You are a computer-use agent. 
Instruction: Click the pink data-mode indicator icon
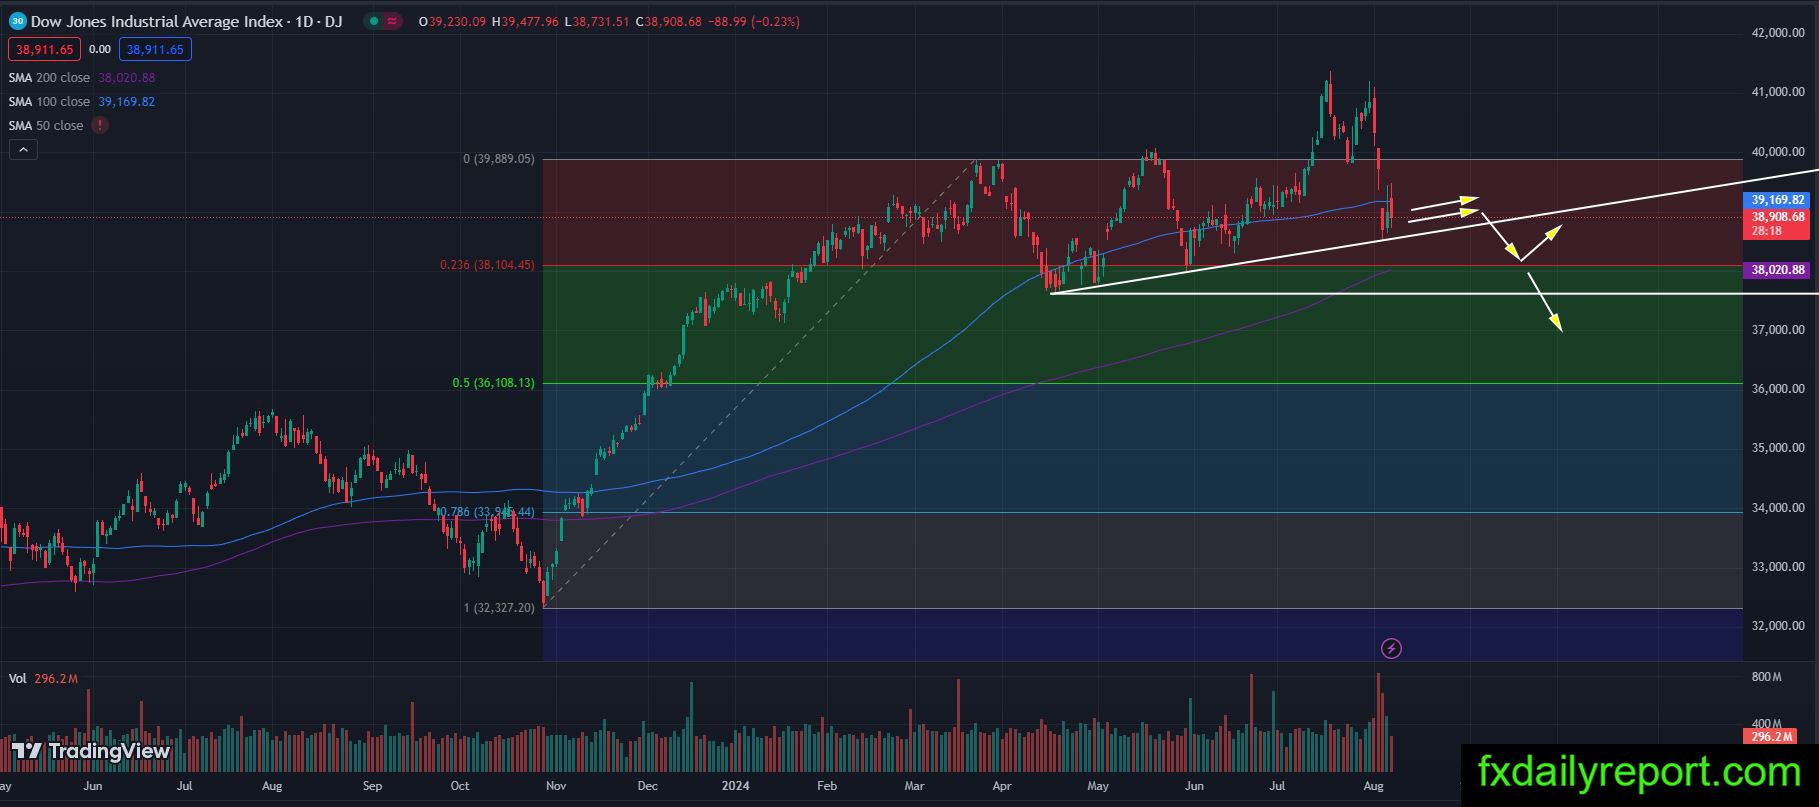[392, 21]
